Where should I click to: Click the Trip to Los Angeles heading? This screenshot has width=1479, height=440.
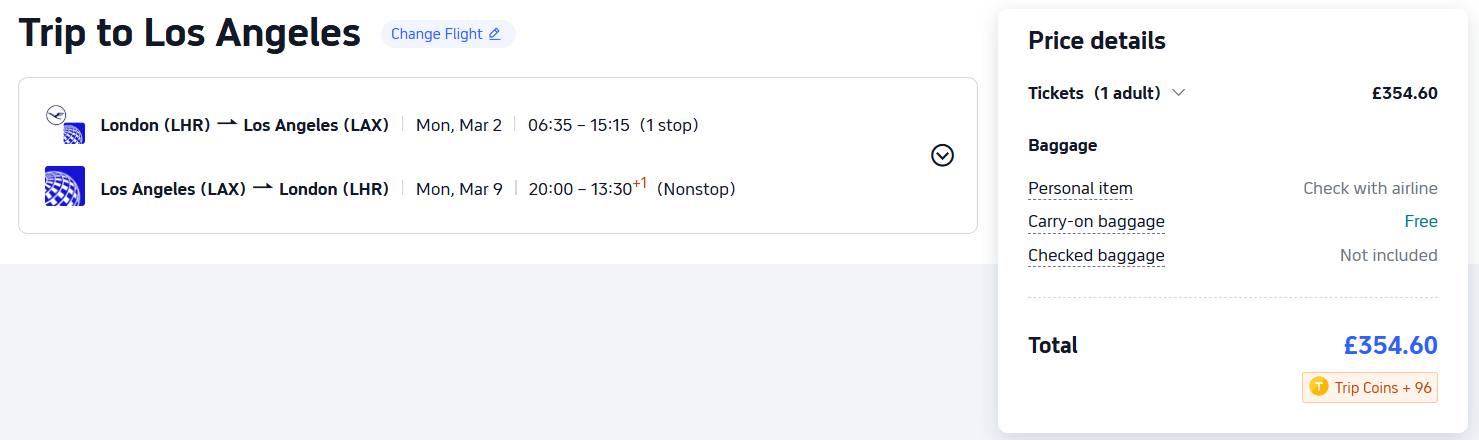(190, 33)
